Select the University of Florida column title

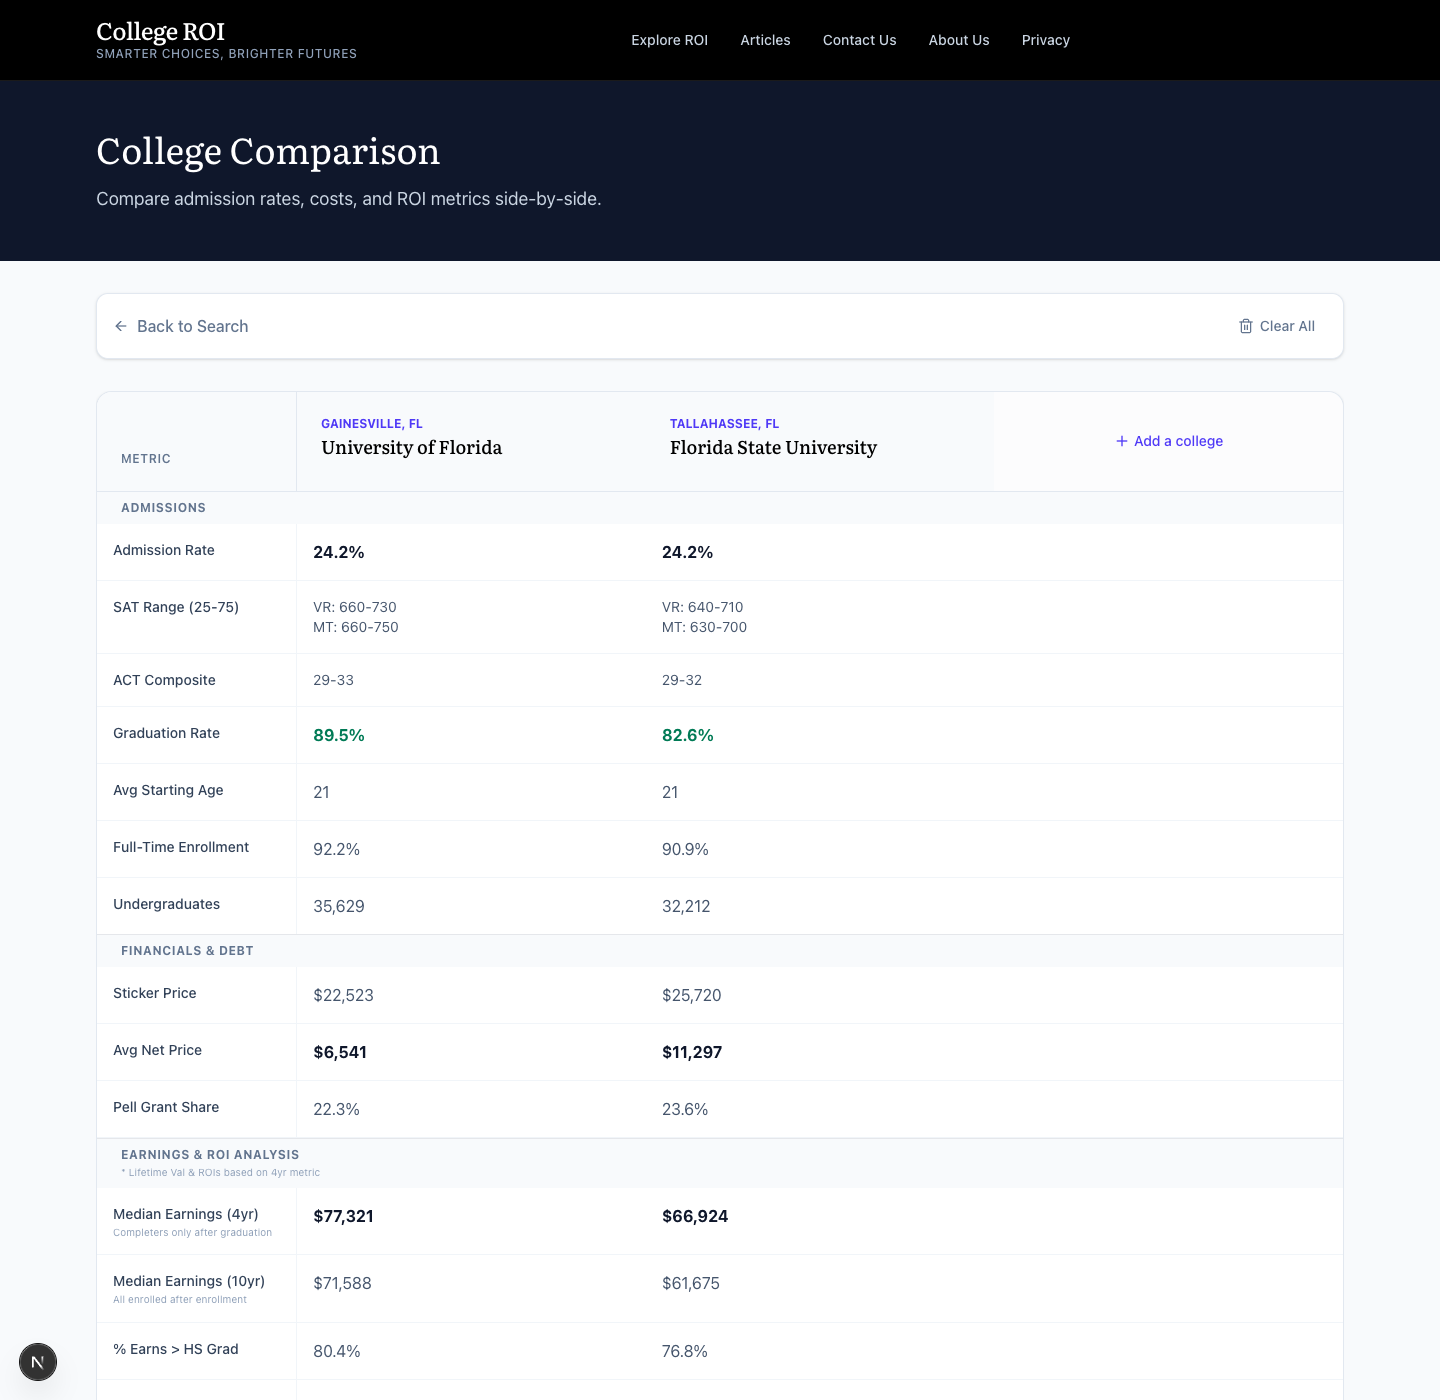[412, 448]
